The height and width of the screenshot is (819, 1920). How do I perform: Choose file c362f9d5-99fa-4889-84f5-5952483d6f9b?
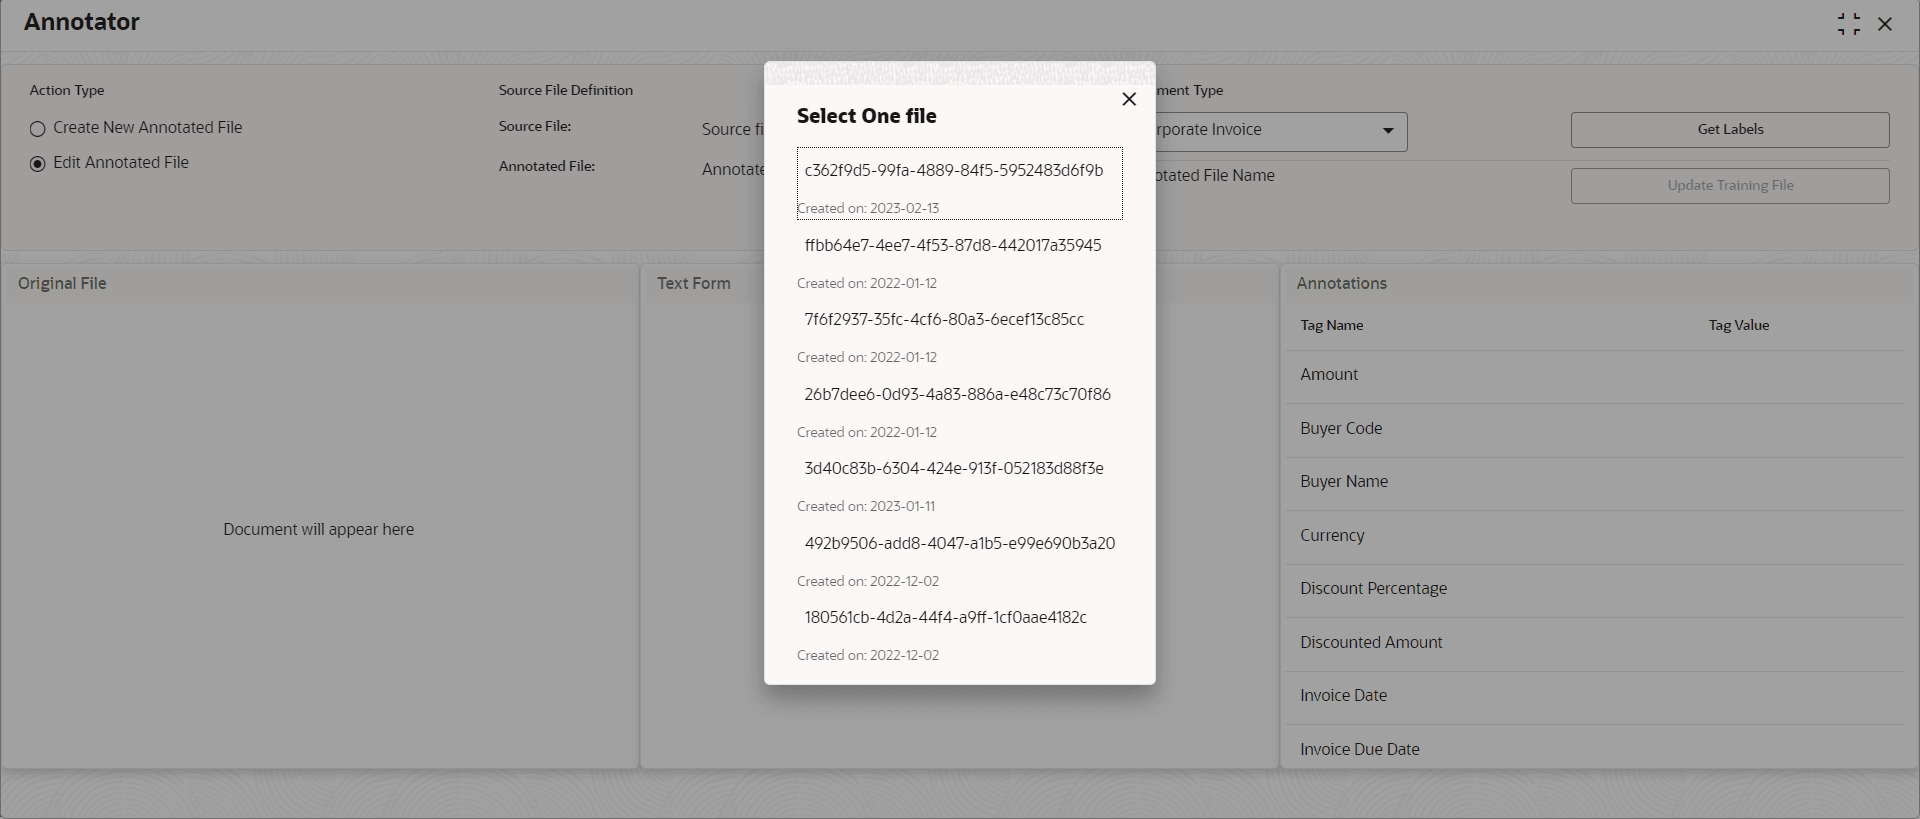(x=960, y=184)
